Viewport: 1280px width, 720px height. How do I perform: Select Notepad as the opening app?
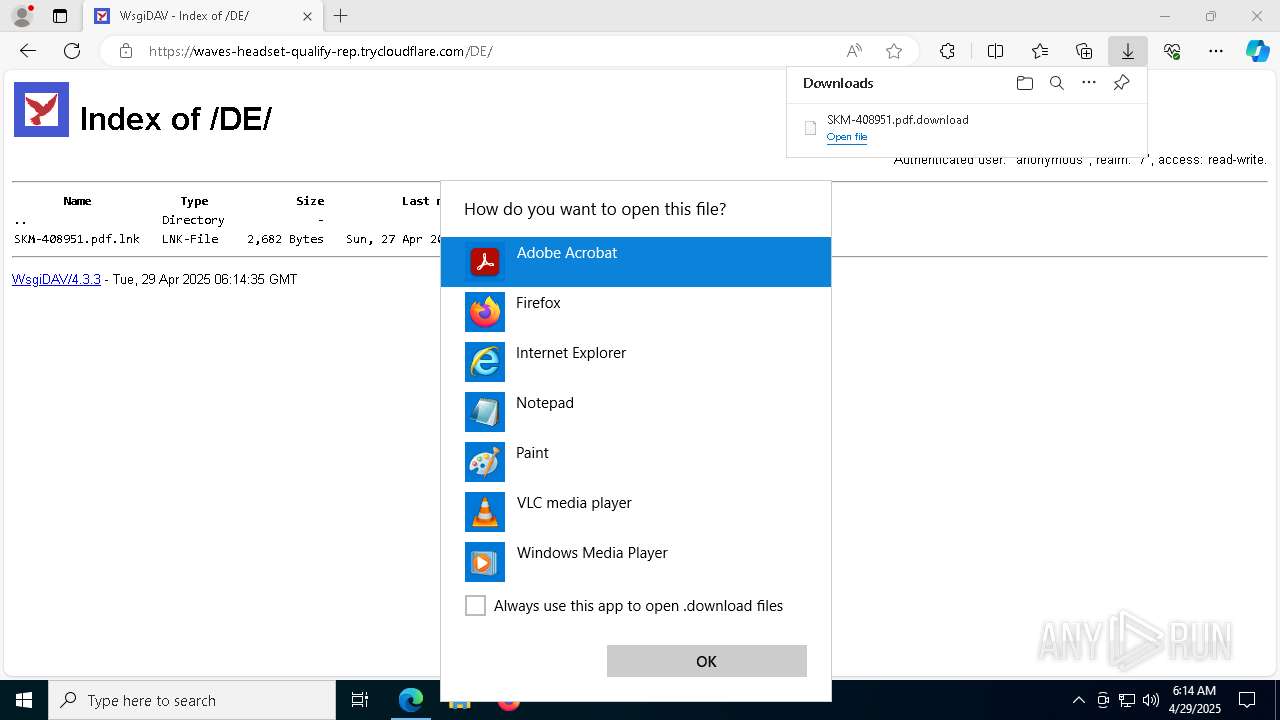click(x=636, y=412)
